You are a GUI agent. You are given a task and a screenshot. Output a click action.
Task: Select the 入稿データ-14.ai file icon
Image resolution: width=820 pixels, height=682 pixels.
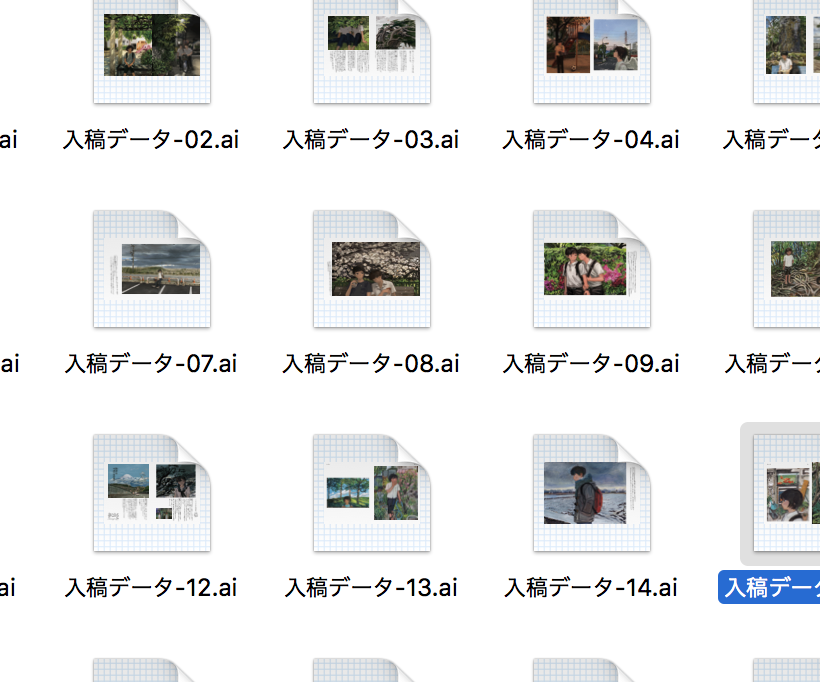(x=592, y=493)
